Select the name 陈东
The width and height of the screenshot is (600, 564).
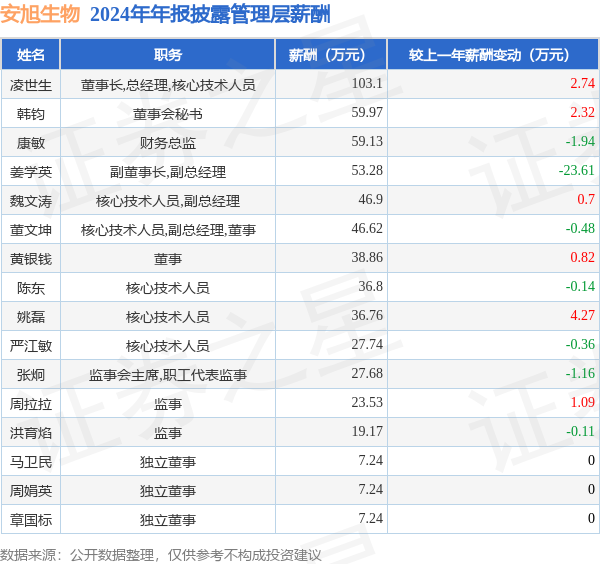coord(31,288)
